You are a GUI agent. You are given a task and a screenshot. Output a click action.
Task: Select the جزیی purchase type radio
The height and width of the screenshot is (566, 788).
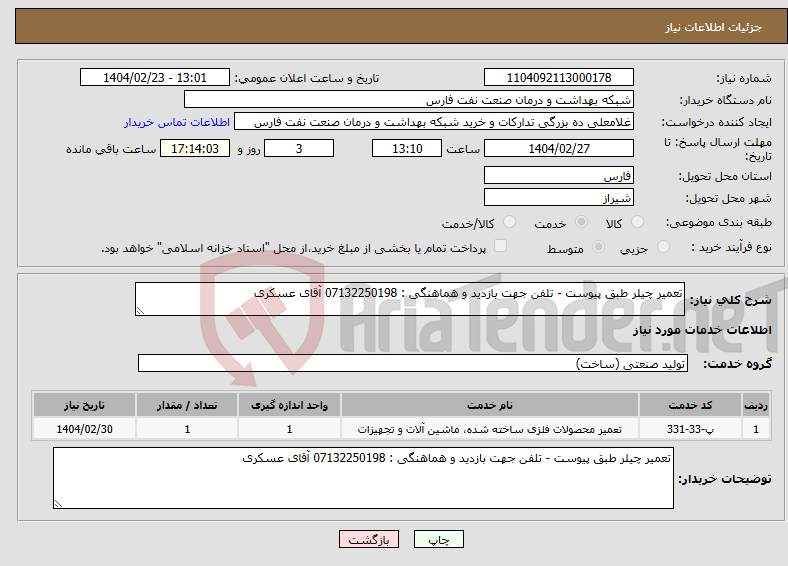click(x=663, y=246)
